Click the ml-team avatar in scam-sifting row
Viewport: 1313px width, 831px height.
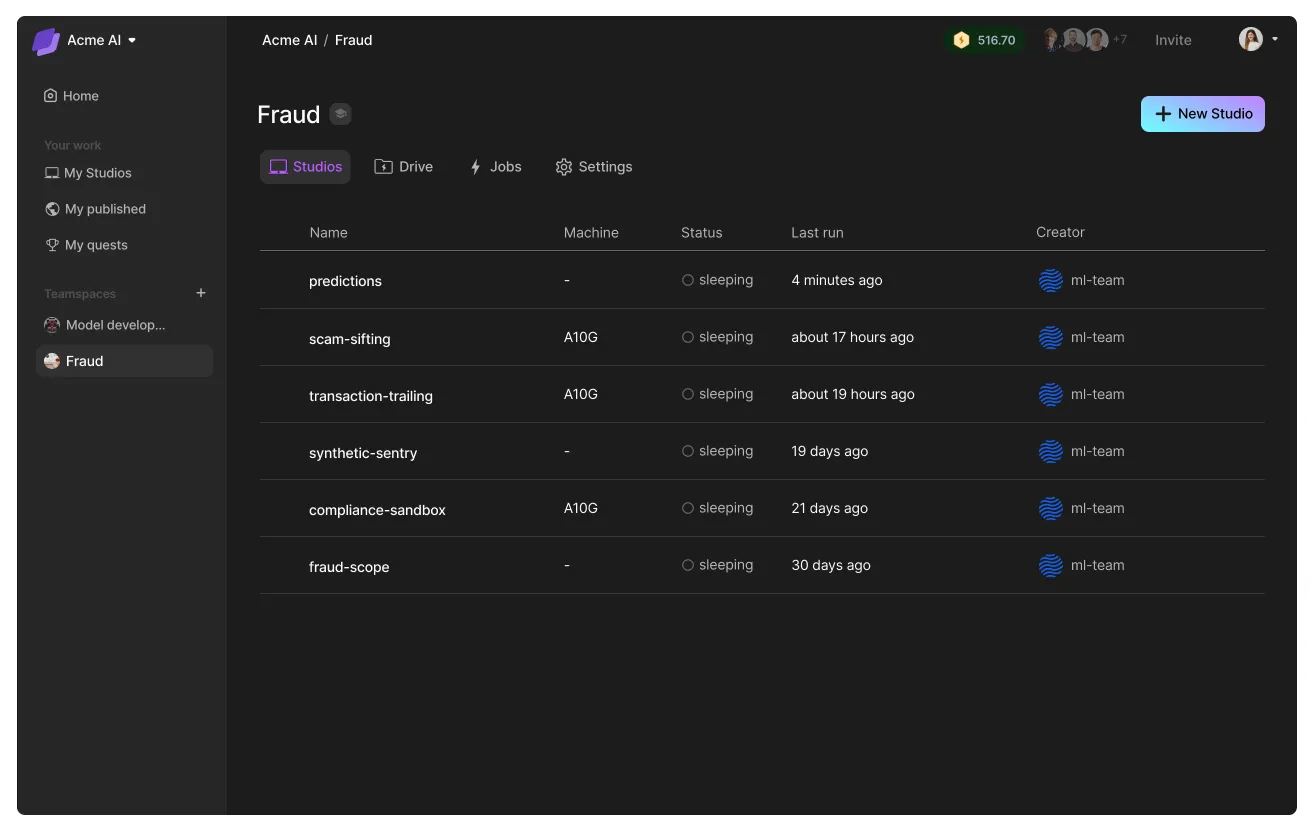tap(1050, 337)
